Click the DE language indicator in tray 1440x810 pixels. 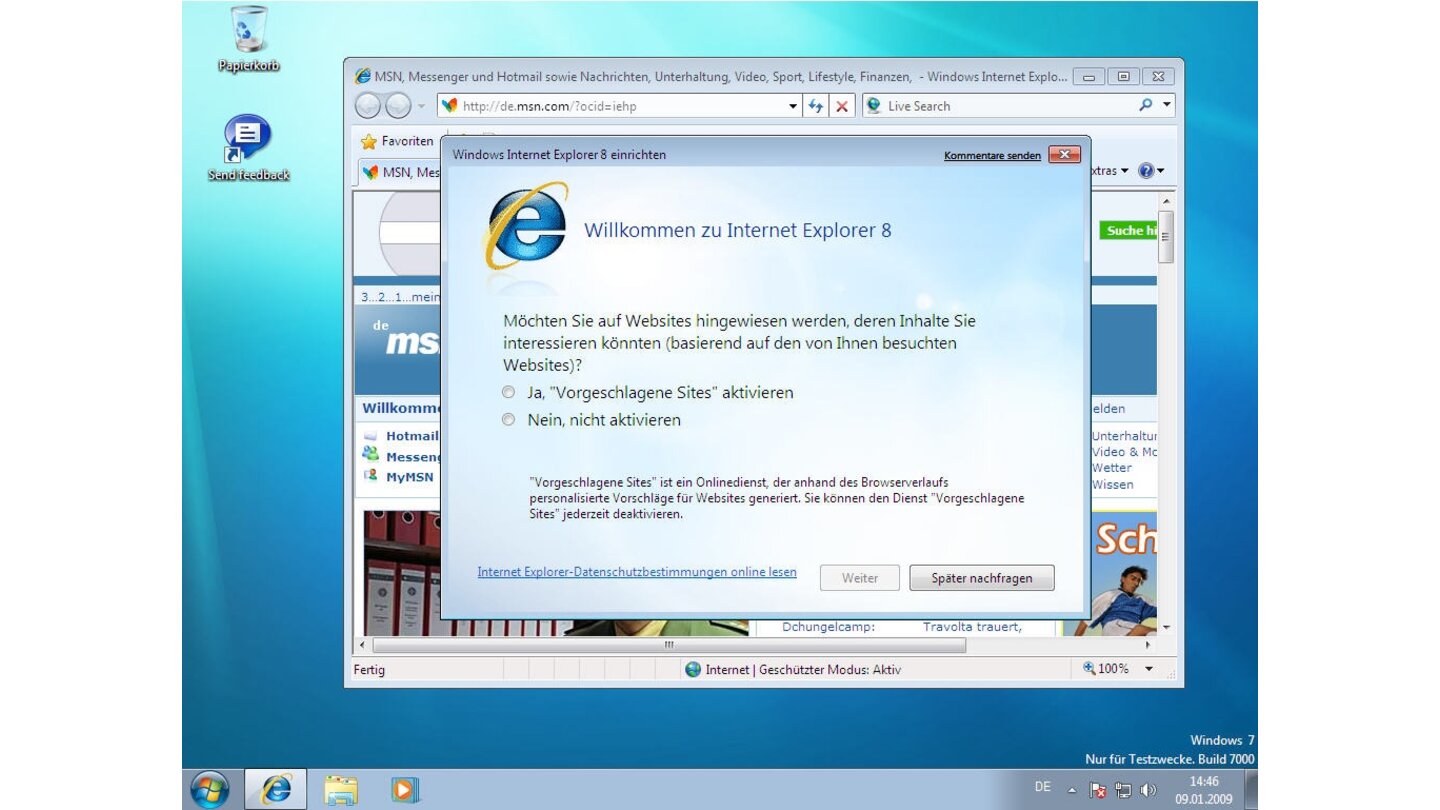(x=1043, y=788)
